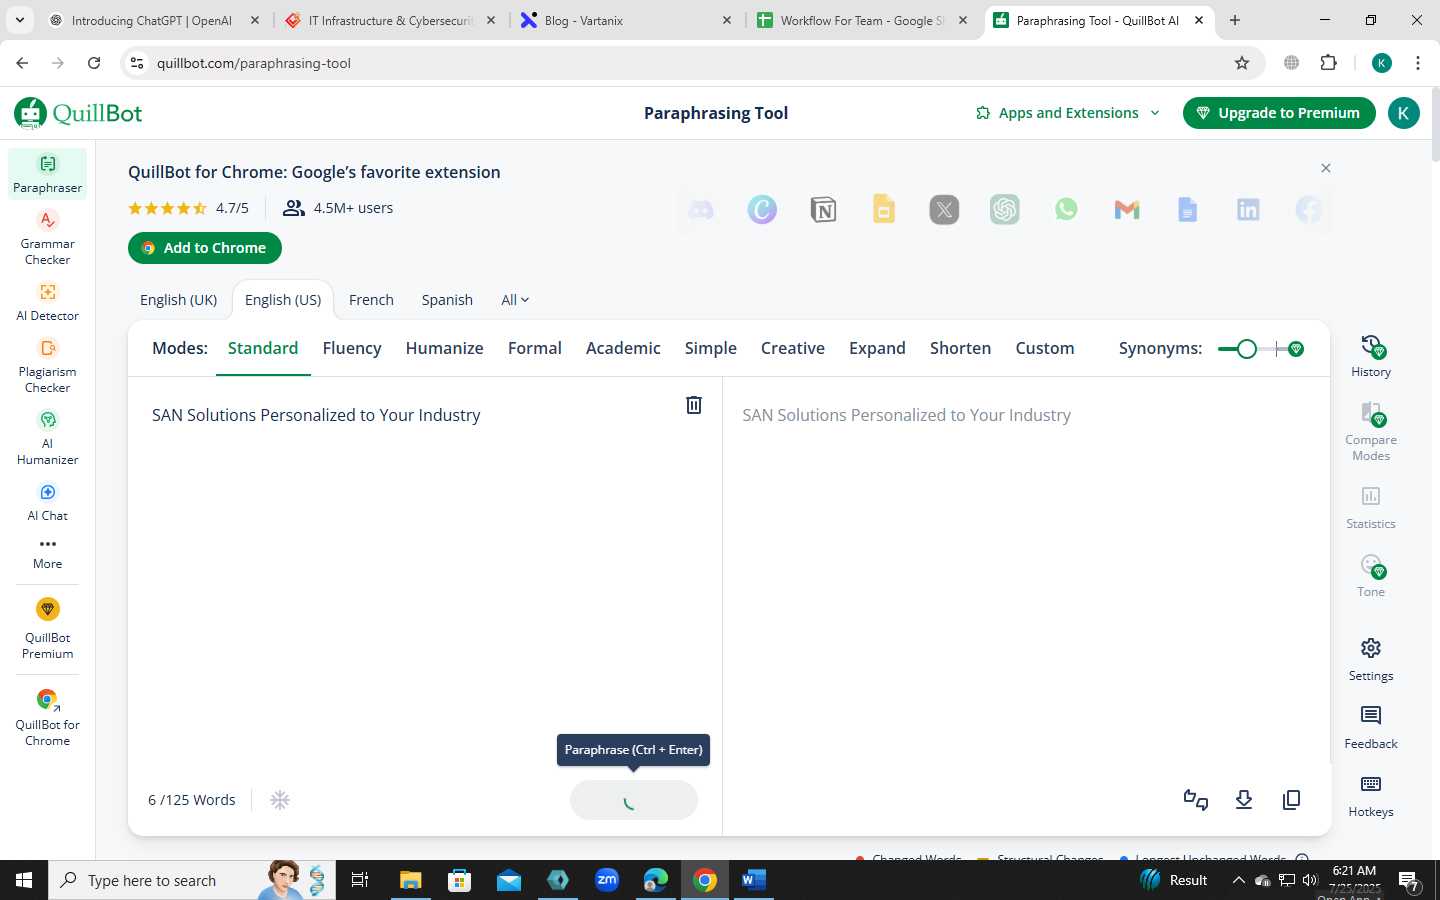The height and width of the screenshot is (900, 1440).
Task: Choose the Shorten mode
Action: [x=960, y=348]
